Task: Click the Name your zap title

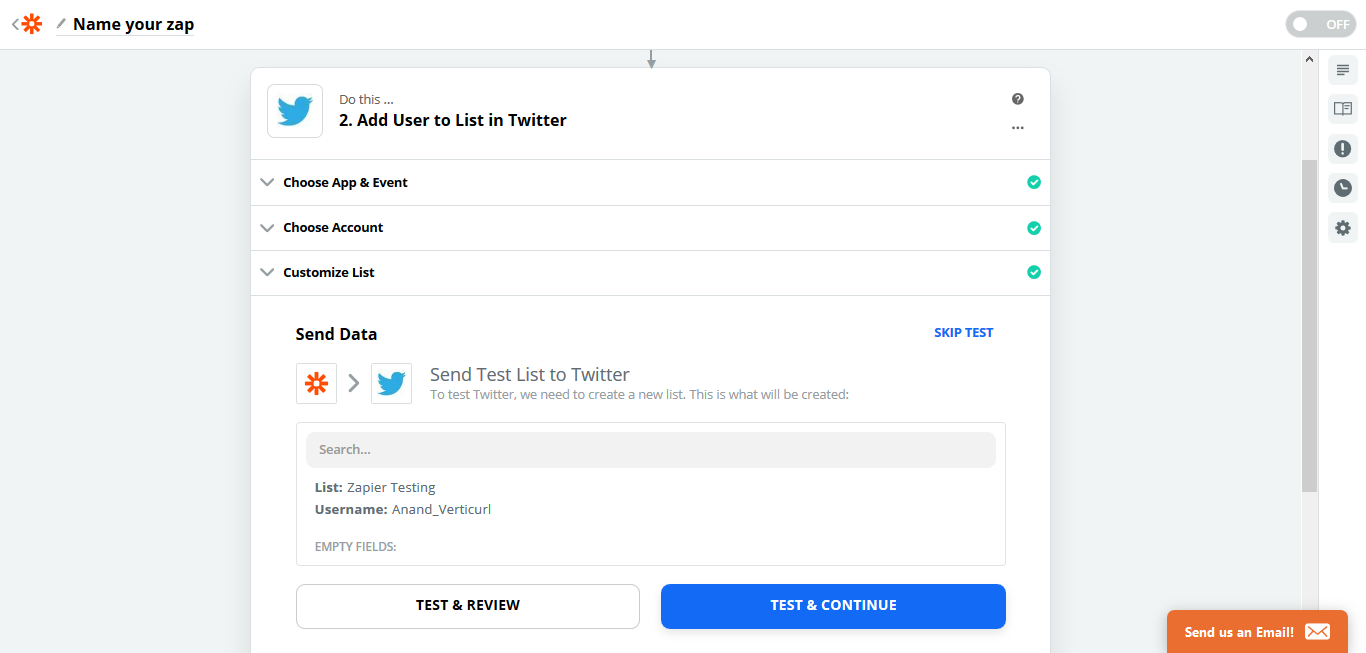Action: [x=134, y=24]
